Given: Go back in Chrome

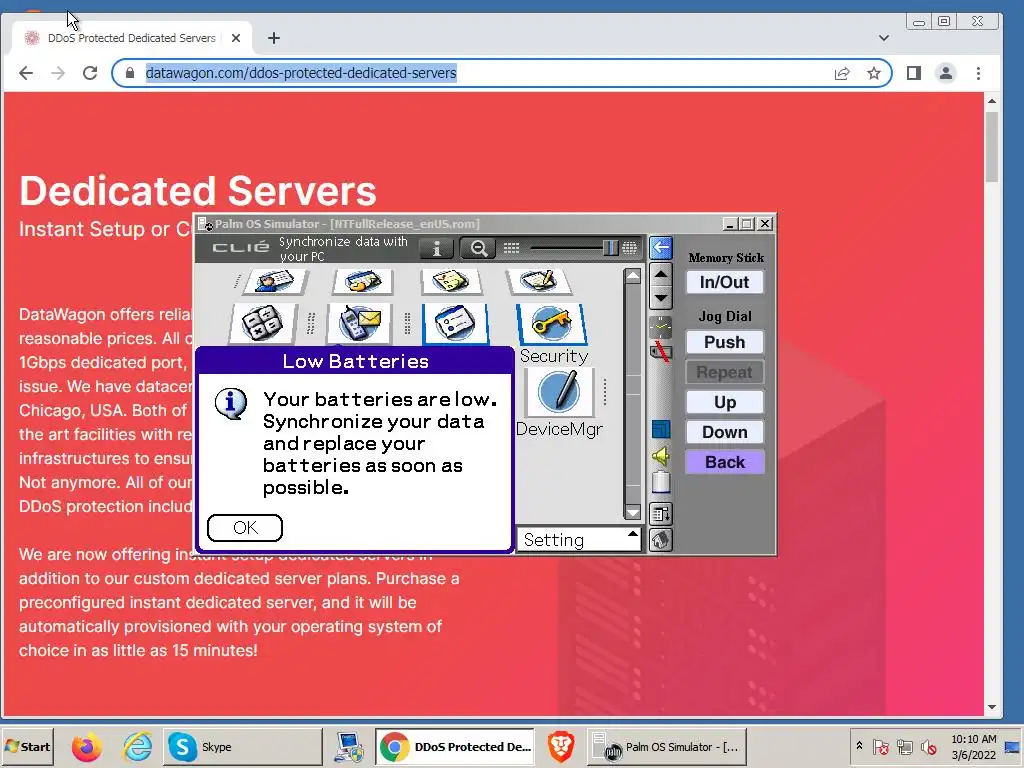Looking at the screenshot, I should click(x=26, y=73).
